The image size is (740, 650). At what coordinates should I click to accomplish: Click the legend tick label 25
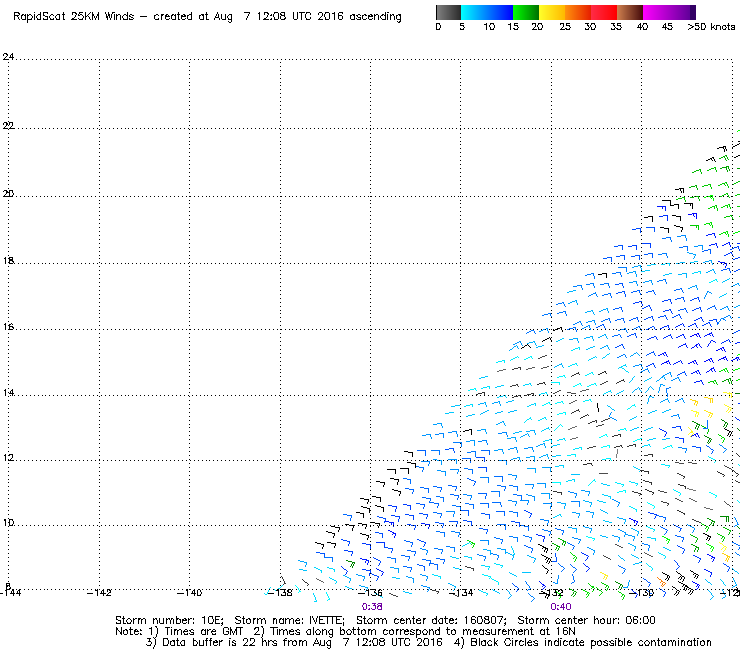click(565, 27)
